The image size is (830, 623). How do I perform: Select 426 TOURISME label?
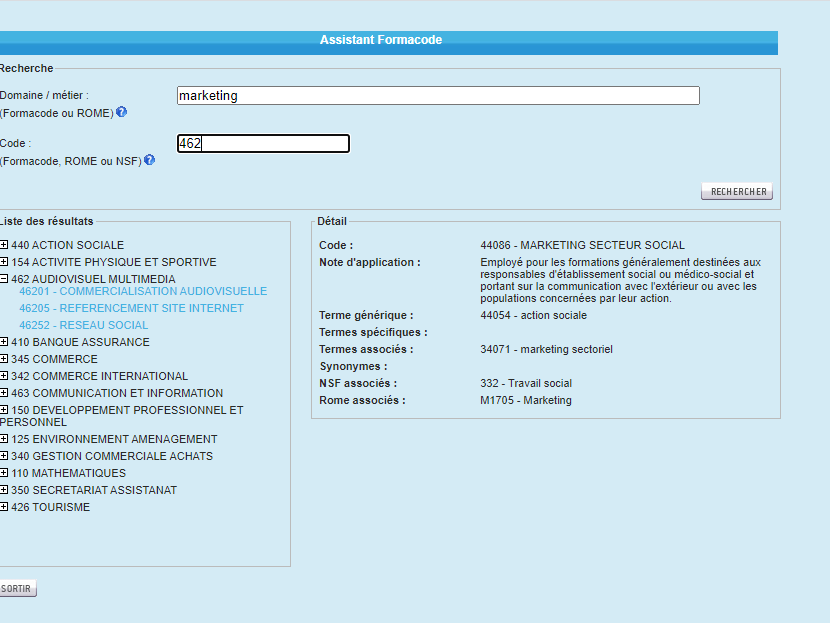point(50,507)
